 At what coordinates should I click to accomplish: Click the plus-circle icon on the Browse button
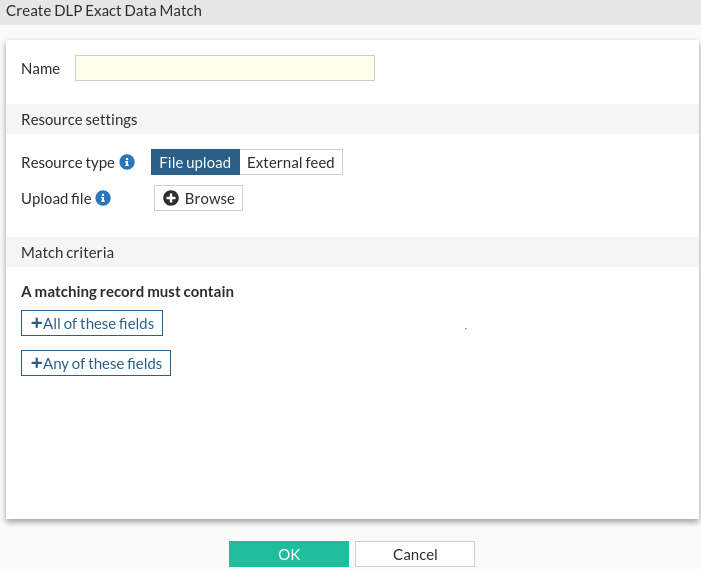click(x=171, y=198)
